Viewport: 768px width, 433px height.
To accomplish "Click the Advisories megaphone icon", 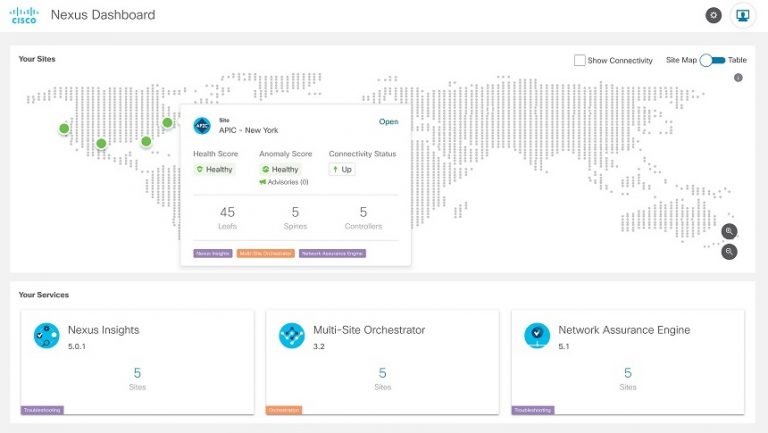I will pyautogui.click(x=263, y=182).
